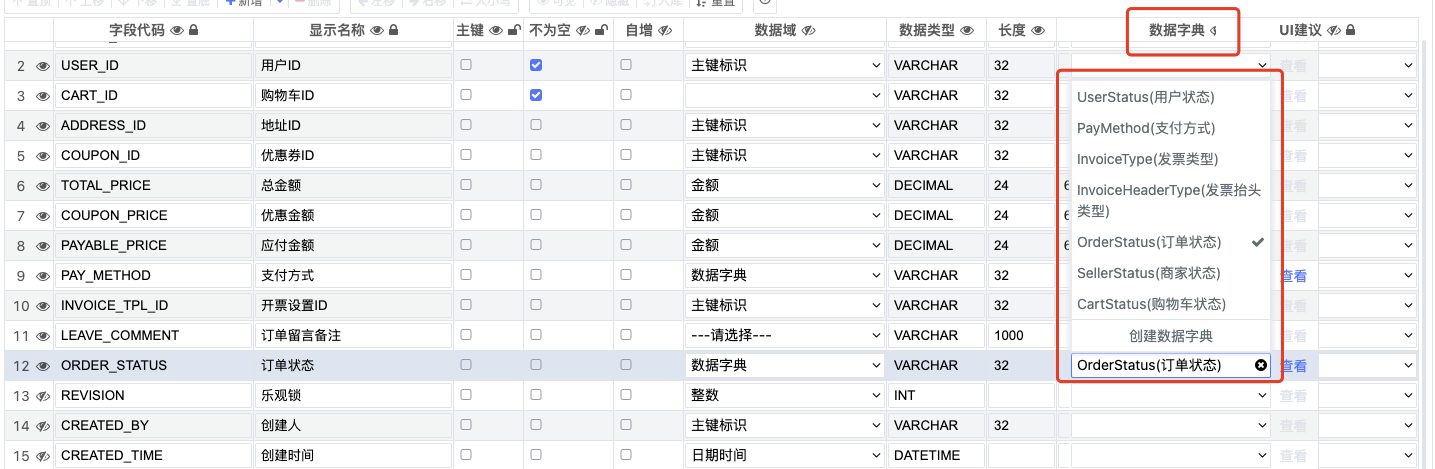
Task: Open the 数据域 dropdown showing 金额 for TOTAL_PRICE
Action: [x=784, y=186]
